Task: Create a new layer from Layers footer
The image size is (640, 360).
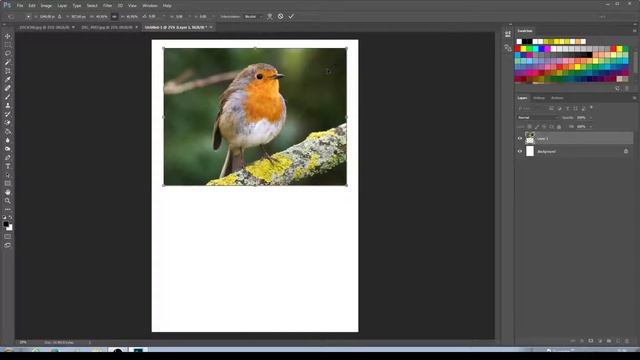Action: point(618,341)
